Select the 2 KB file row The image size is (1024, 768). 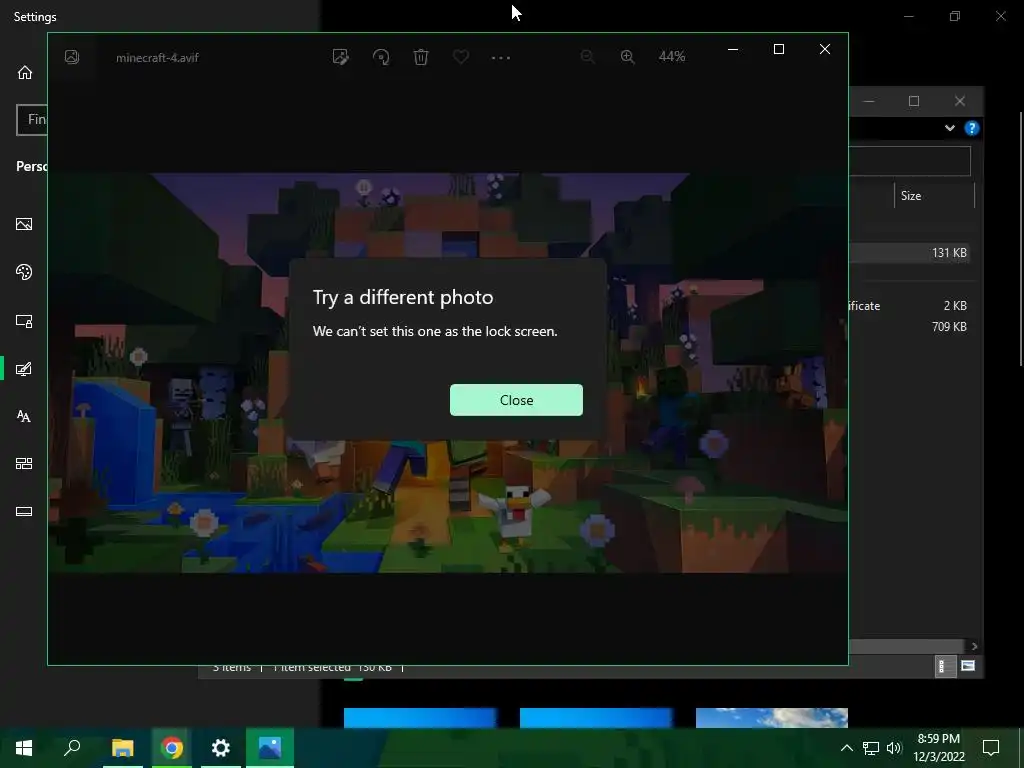909,306
